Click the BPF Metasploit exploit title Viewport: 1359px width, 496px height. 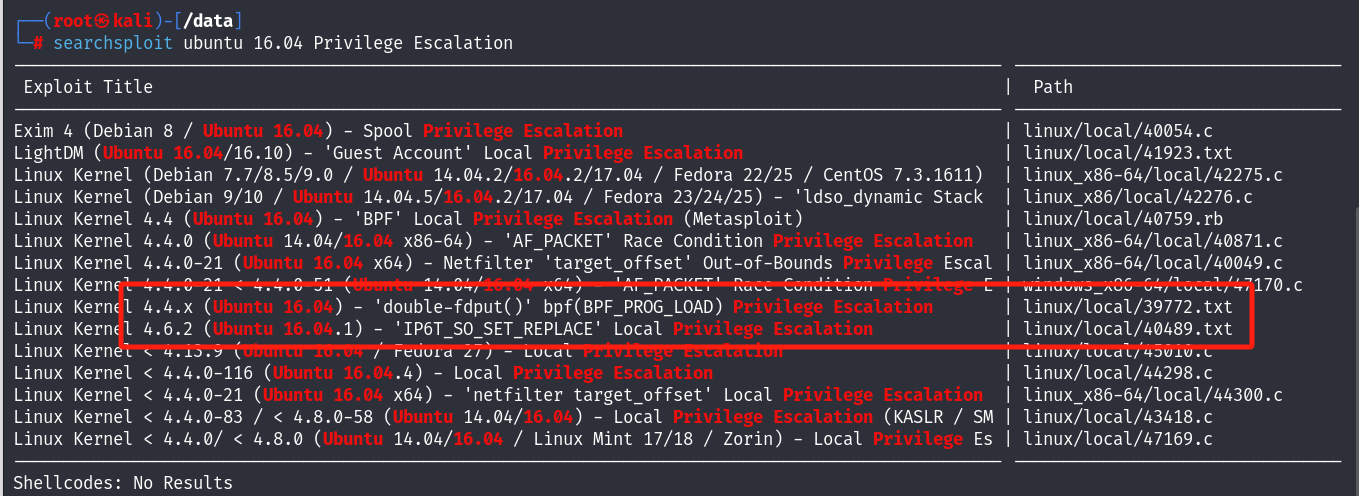(408, 219)
